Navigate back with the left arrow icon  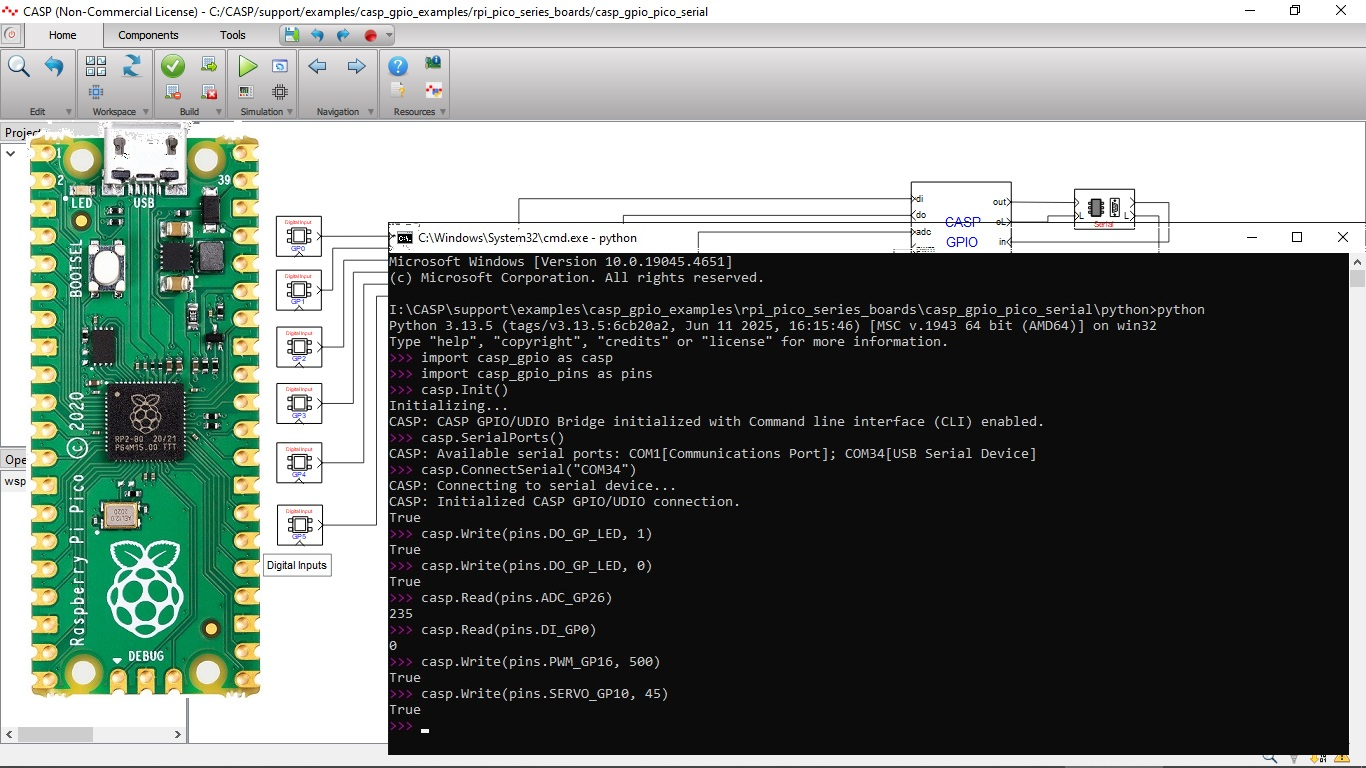point(317,67)
